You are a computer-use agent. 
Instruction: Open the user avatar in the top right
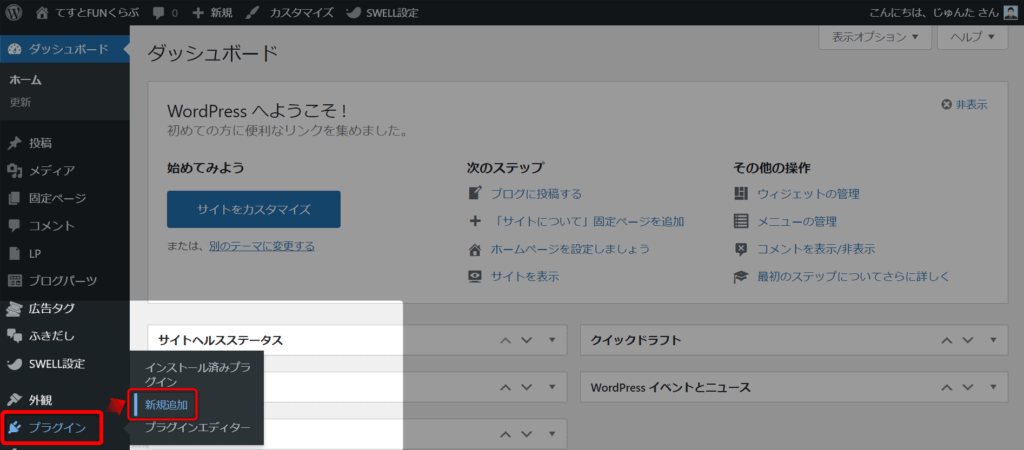click(1010, 12)
